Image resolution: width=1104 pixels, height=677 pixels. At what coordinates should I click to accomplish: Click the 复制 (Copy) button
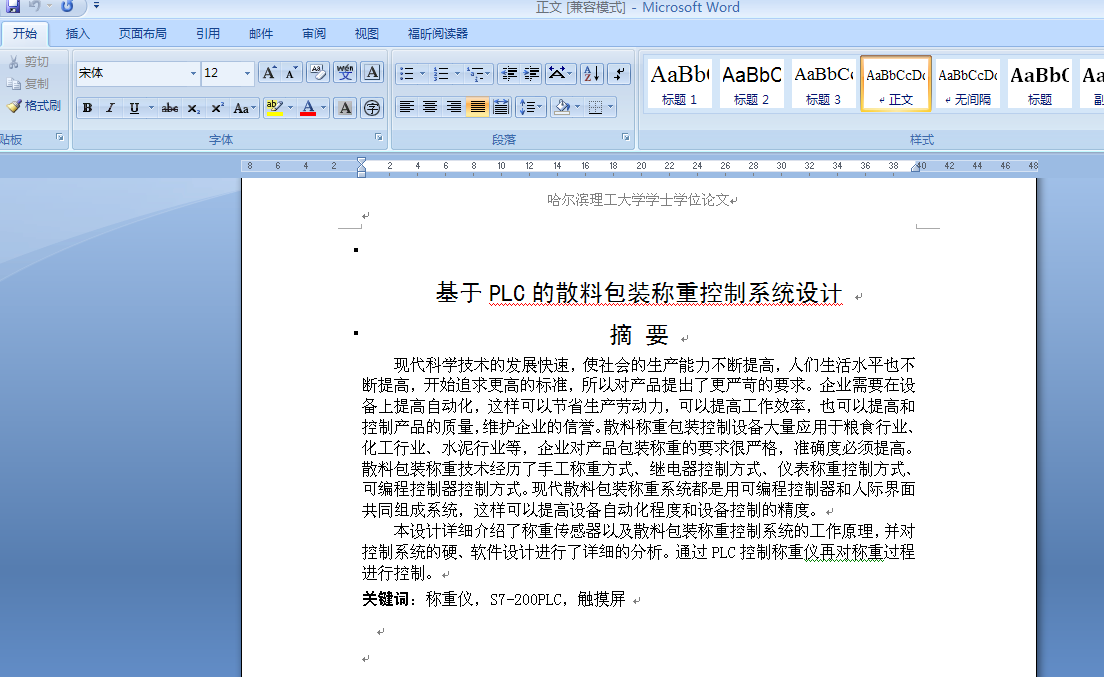point(28,84)
